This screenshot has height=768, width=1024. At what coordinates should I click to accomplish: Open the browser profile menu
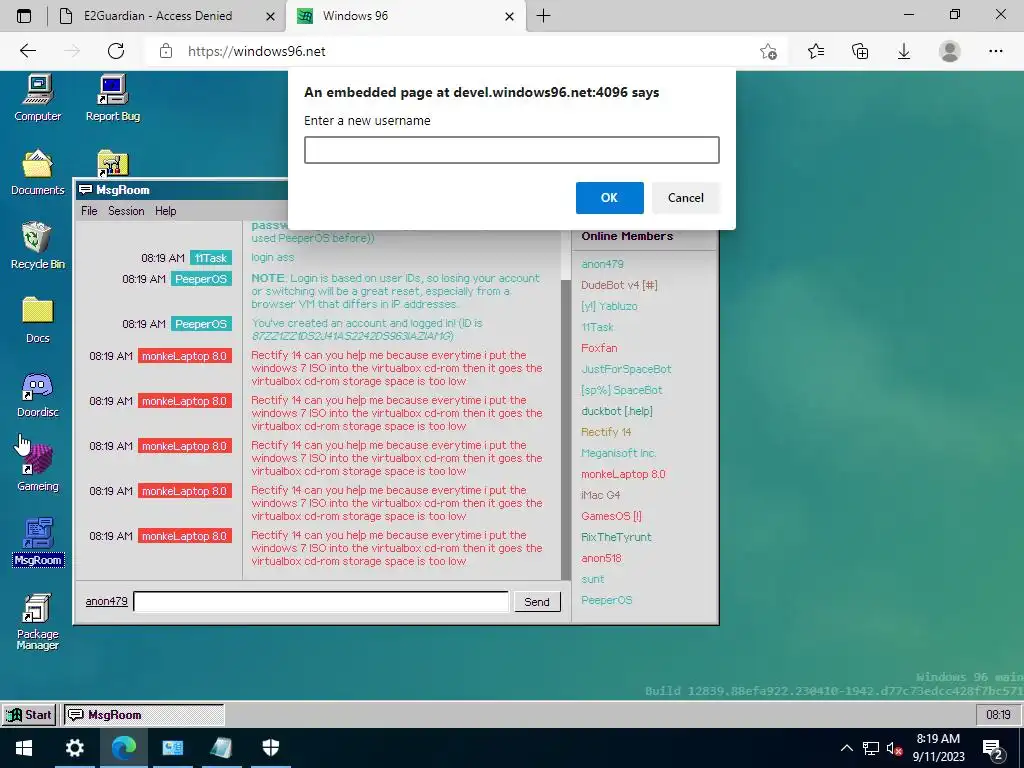point(950,51)
